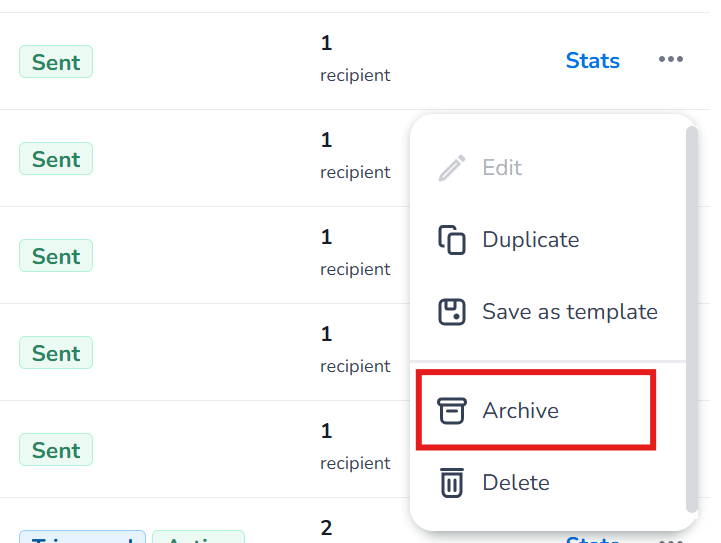Click the pencil icon next to Edit
Viewport: 721px width, 543px height.
click(x=452, y=168)
